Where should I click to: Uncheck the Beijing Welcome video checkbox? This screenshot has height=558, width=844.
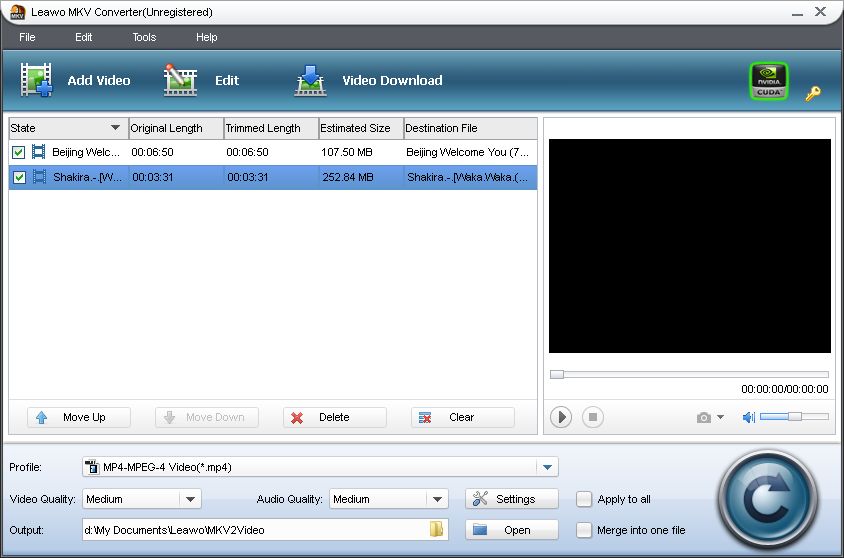click(x=18, y=152)
